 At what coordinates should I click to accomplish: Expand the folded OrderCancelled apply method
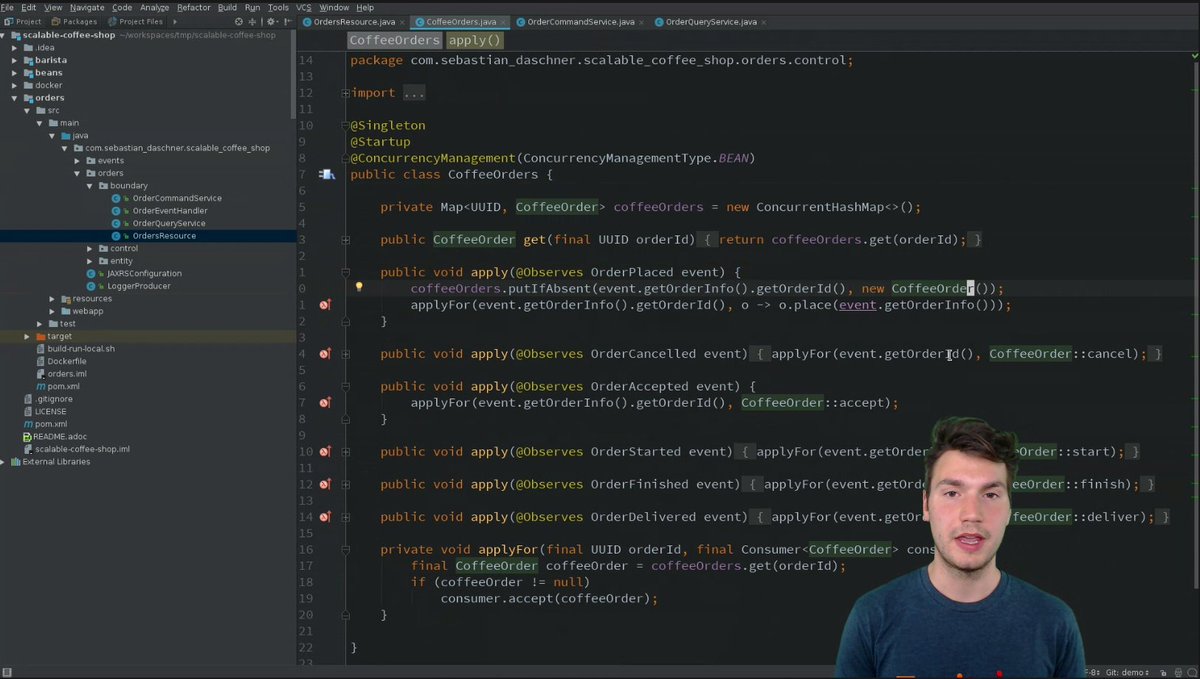tap(345, 353)
